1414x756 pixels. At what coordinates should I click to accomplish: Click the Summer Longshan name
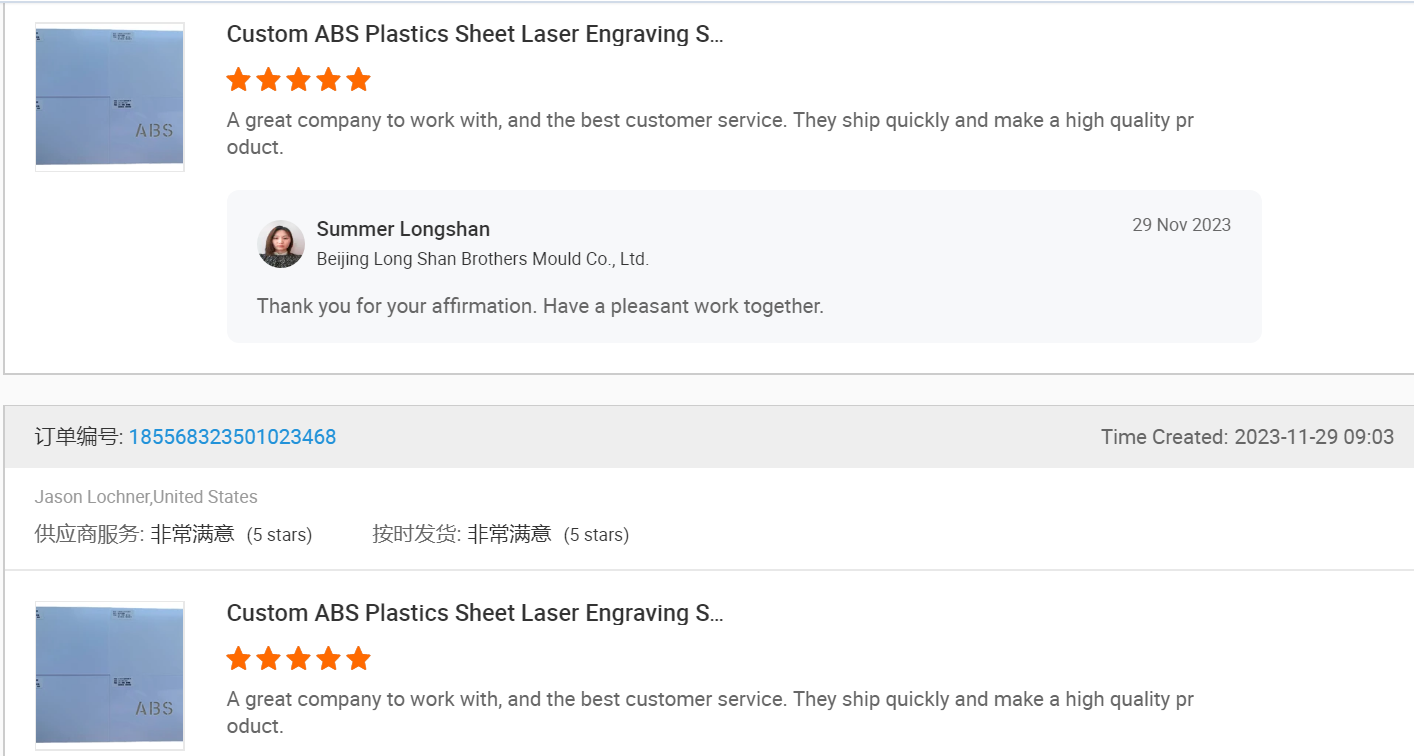click(x=403, y=229)
